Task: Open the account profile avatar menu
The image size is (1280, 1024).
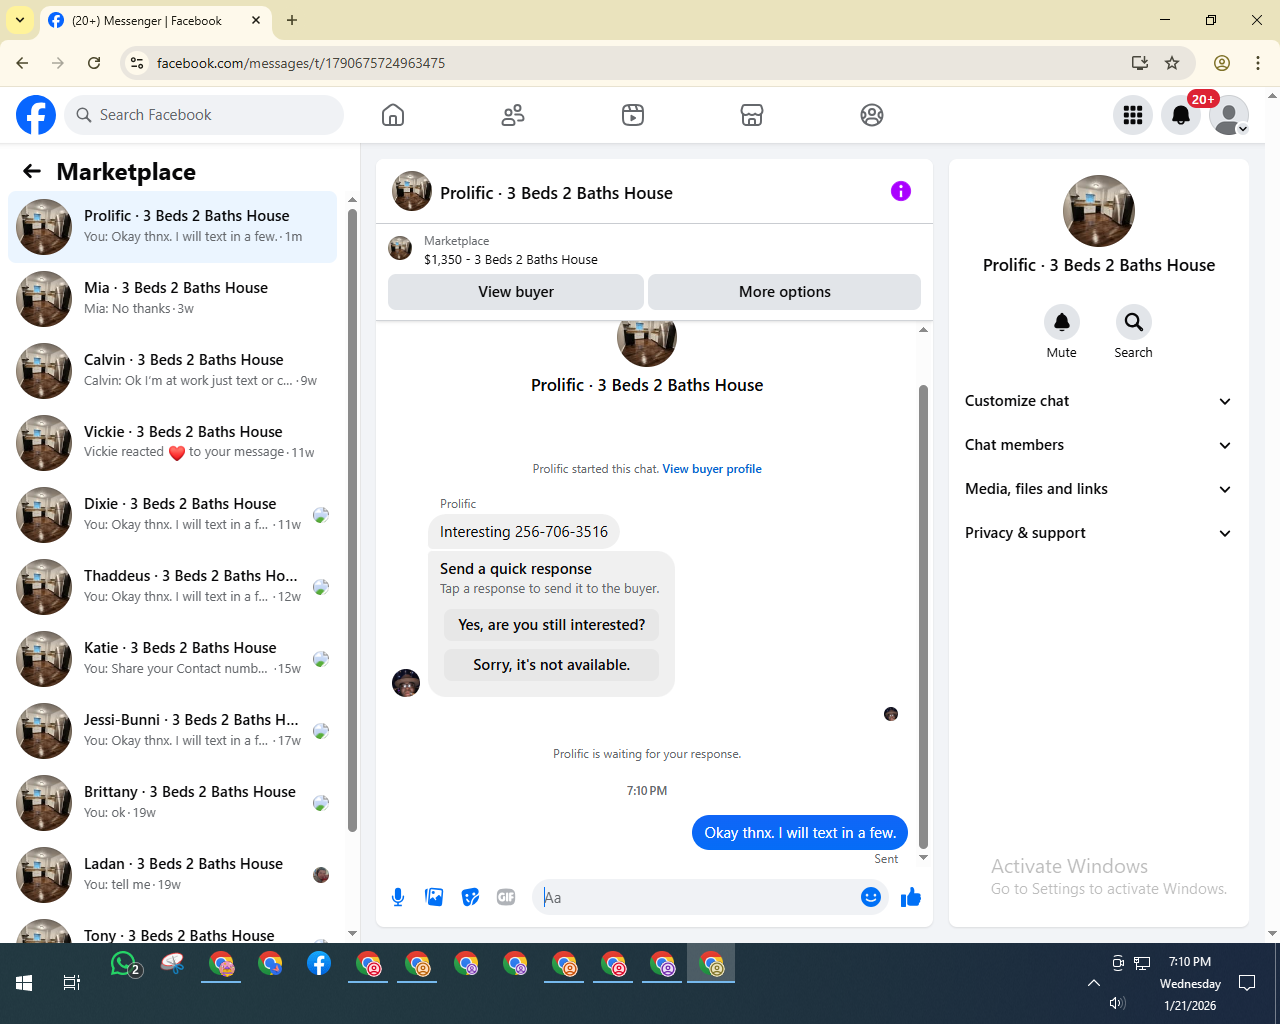Action: click(x=1229, y=115)
